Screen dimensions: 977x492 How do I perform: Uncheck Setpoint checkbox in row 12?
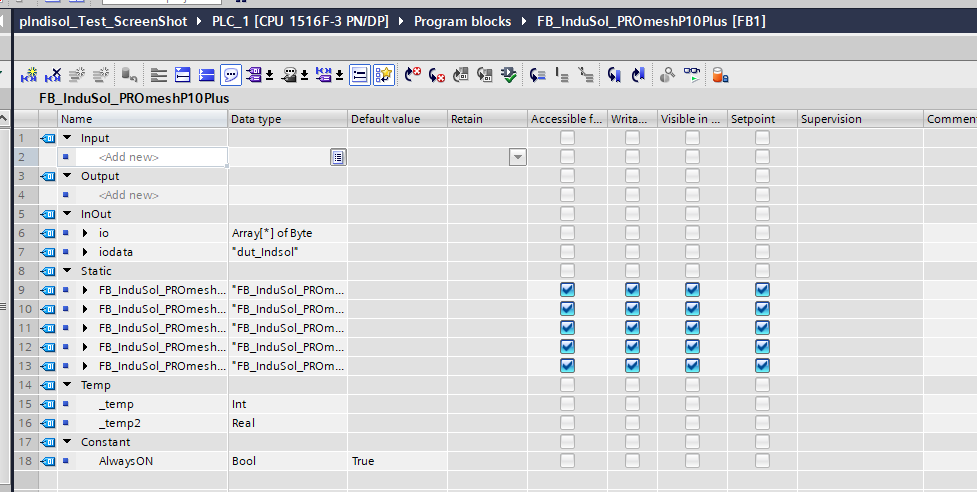click(762, 347)
